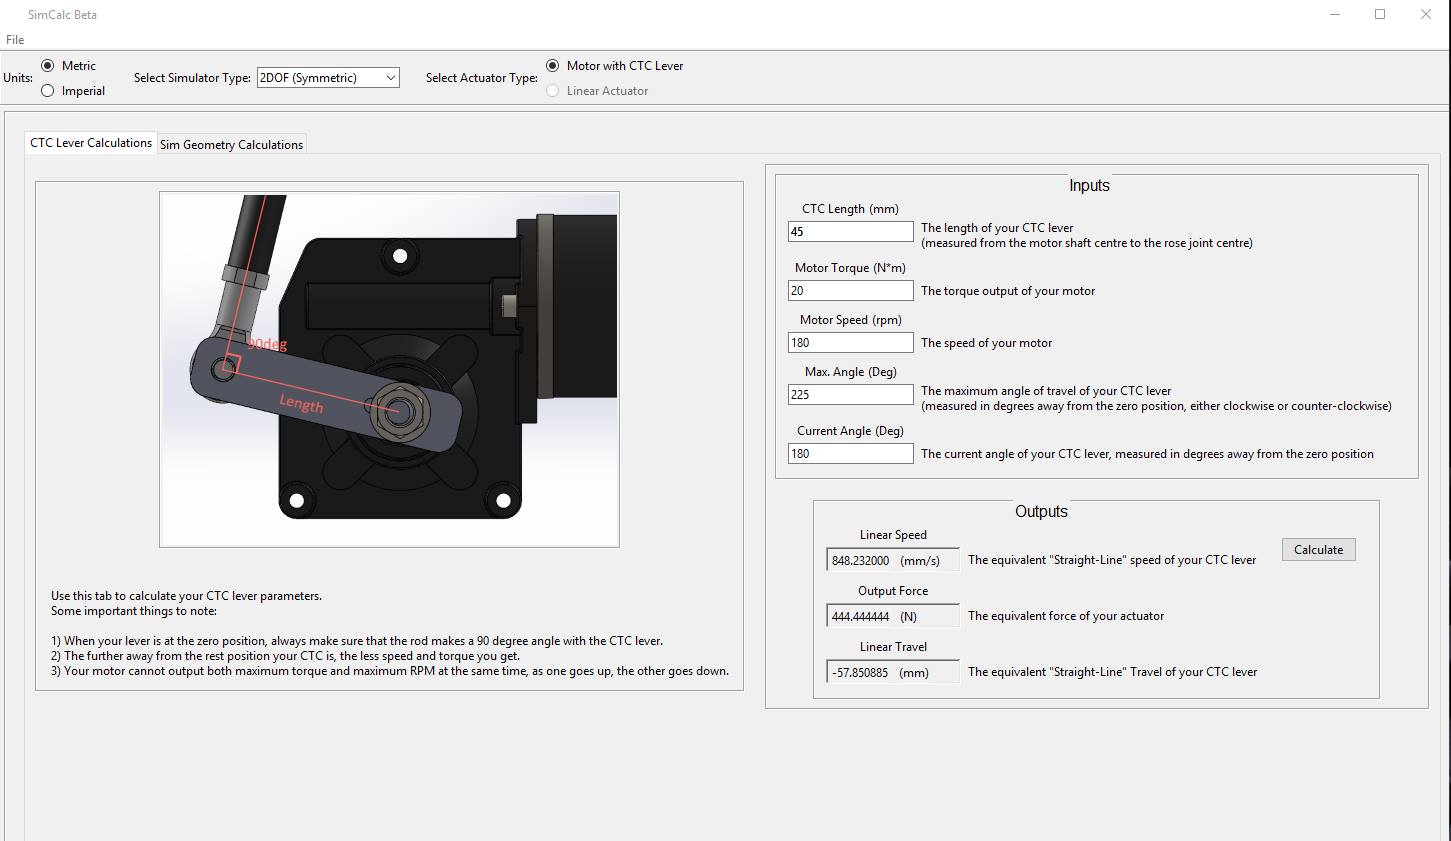This screenshot has height=841, width=1451.
Task: Click the Motor Speed input field
Action: [851, 342]
